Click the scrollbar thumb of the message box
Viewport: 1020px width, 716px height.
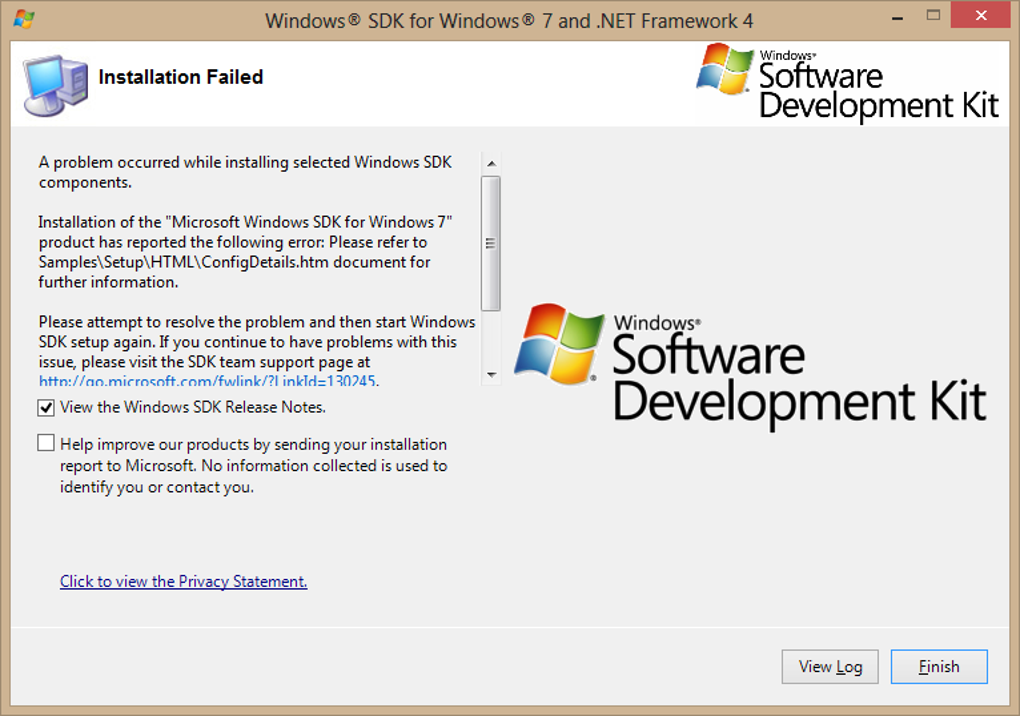(491, 243)
